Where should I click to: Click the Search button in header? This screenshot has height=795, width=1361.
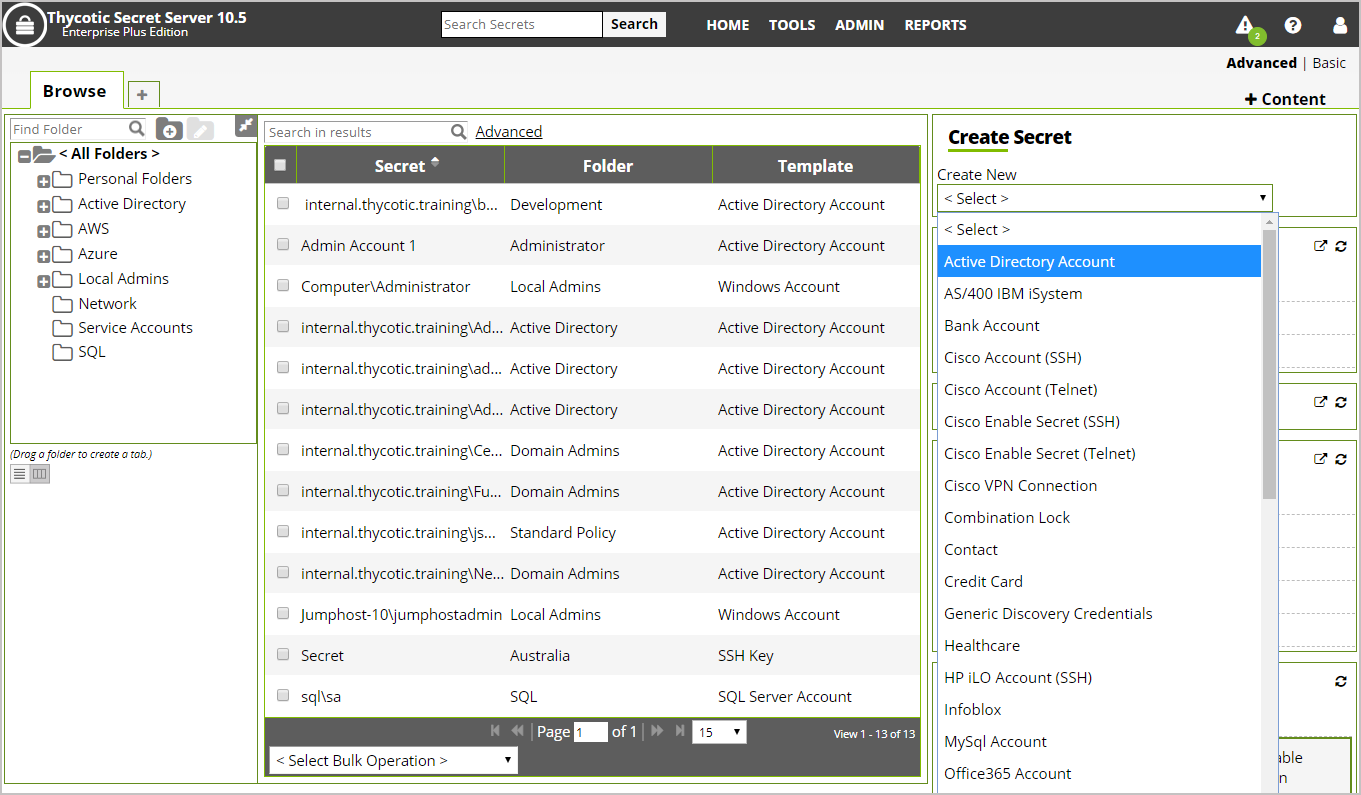coord(634,24)
